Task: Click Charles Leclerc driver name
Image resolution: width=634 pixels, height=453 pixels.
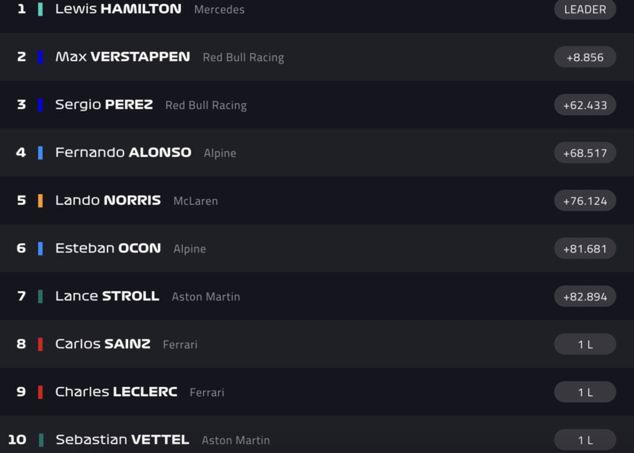Action: point(116,392)
